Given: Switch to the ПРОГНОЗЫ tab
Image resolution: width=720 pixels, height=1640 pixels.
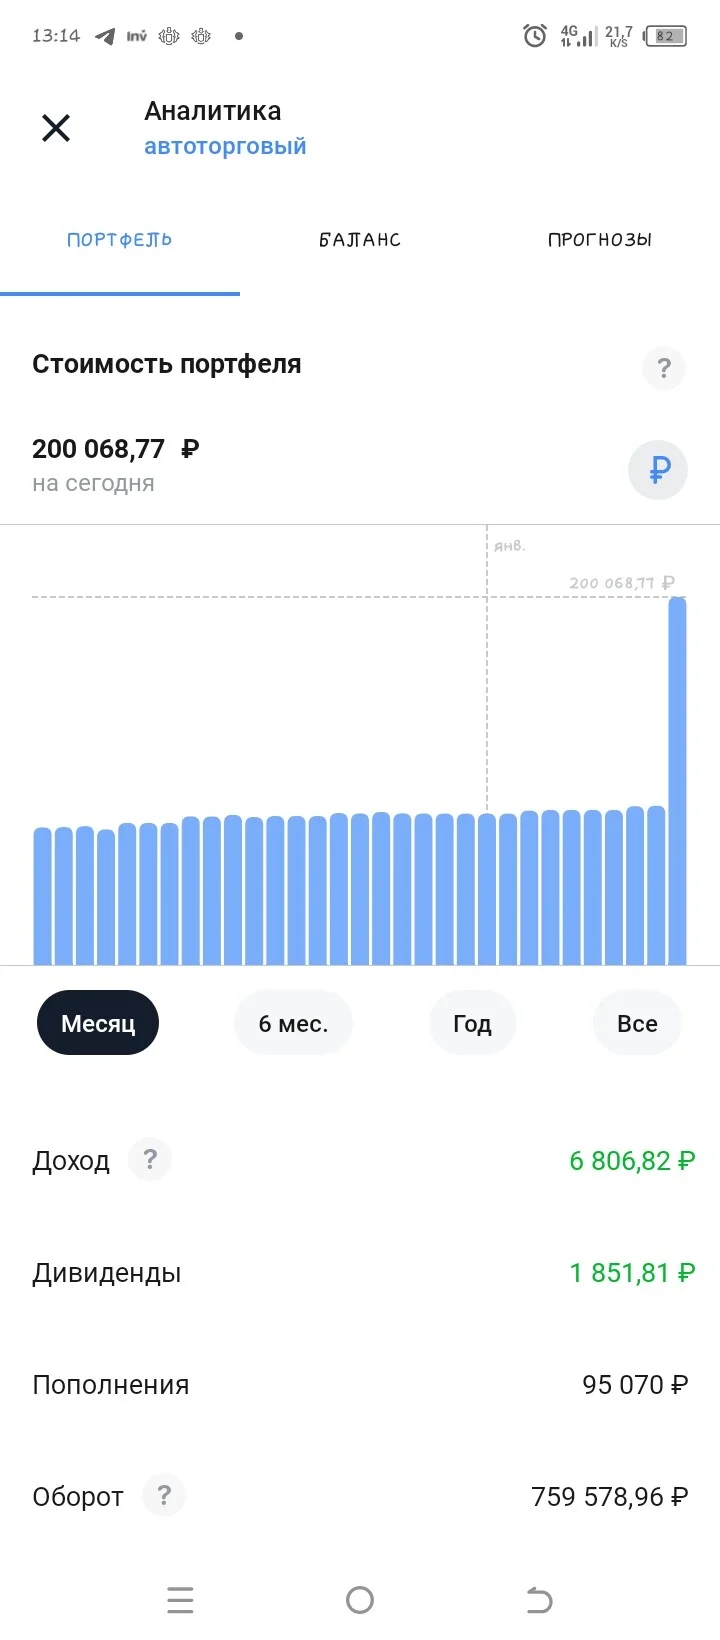Looking at the screenshot, I should pyautogui.click(x=600, y=240).
